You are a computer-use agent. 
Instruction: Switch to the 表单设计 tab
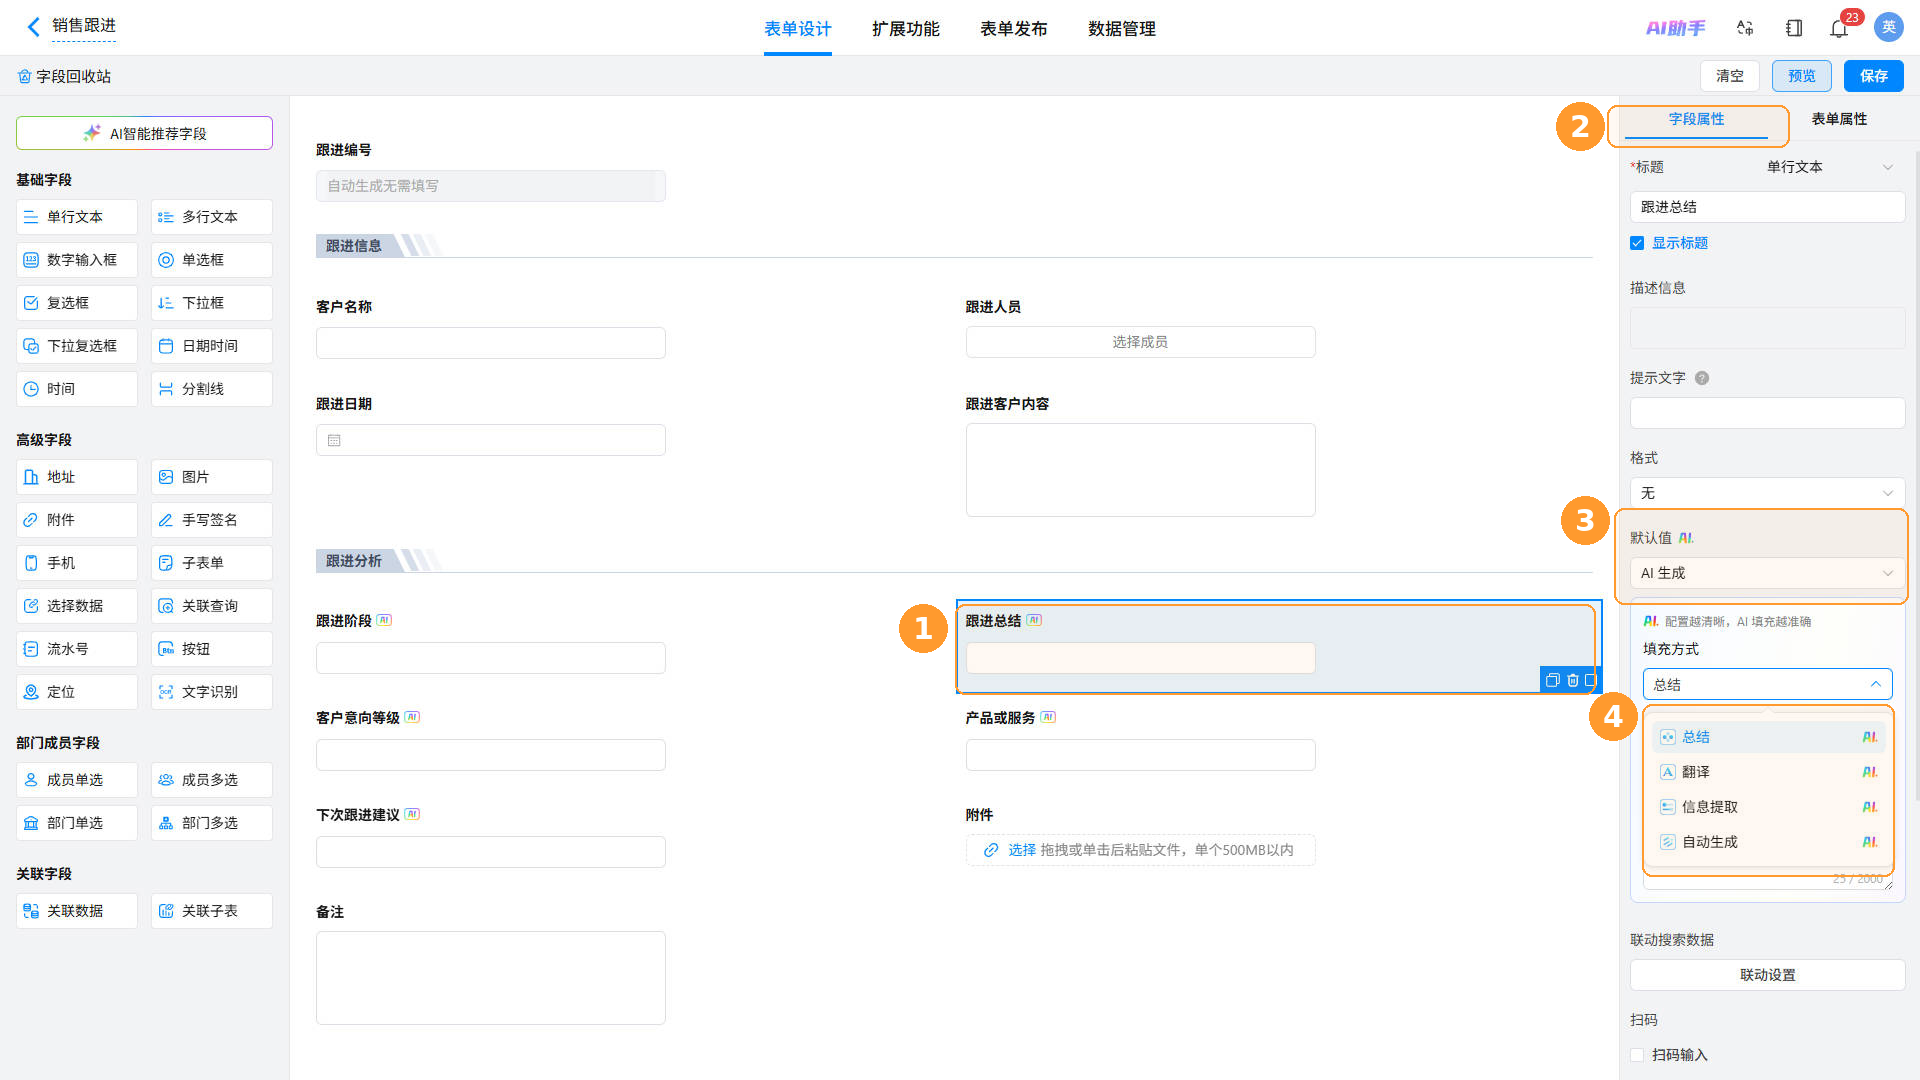click(798, 29)
